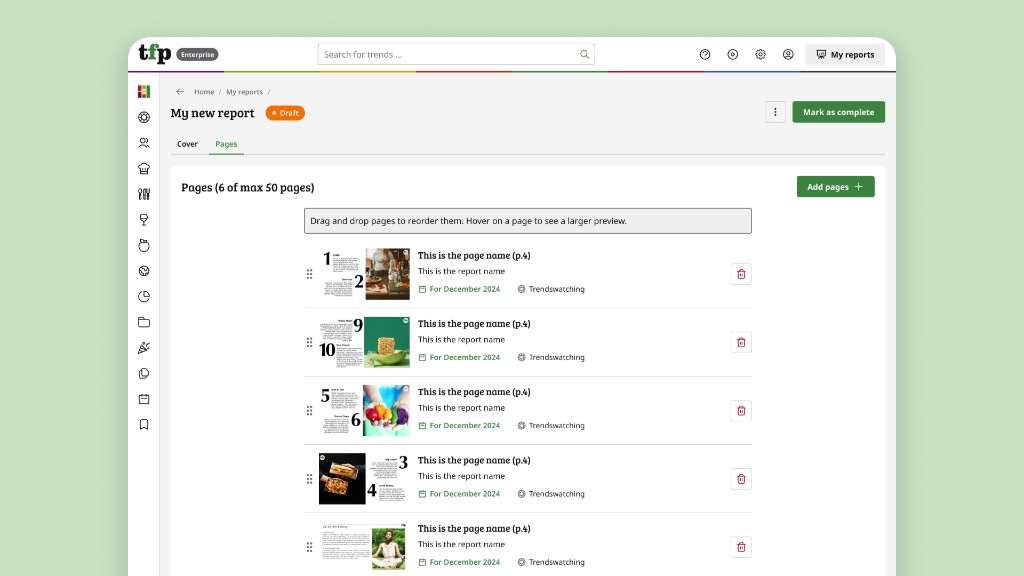Open the pie chart sidebar icon

tap(144, 296)
